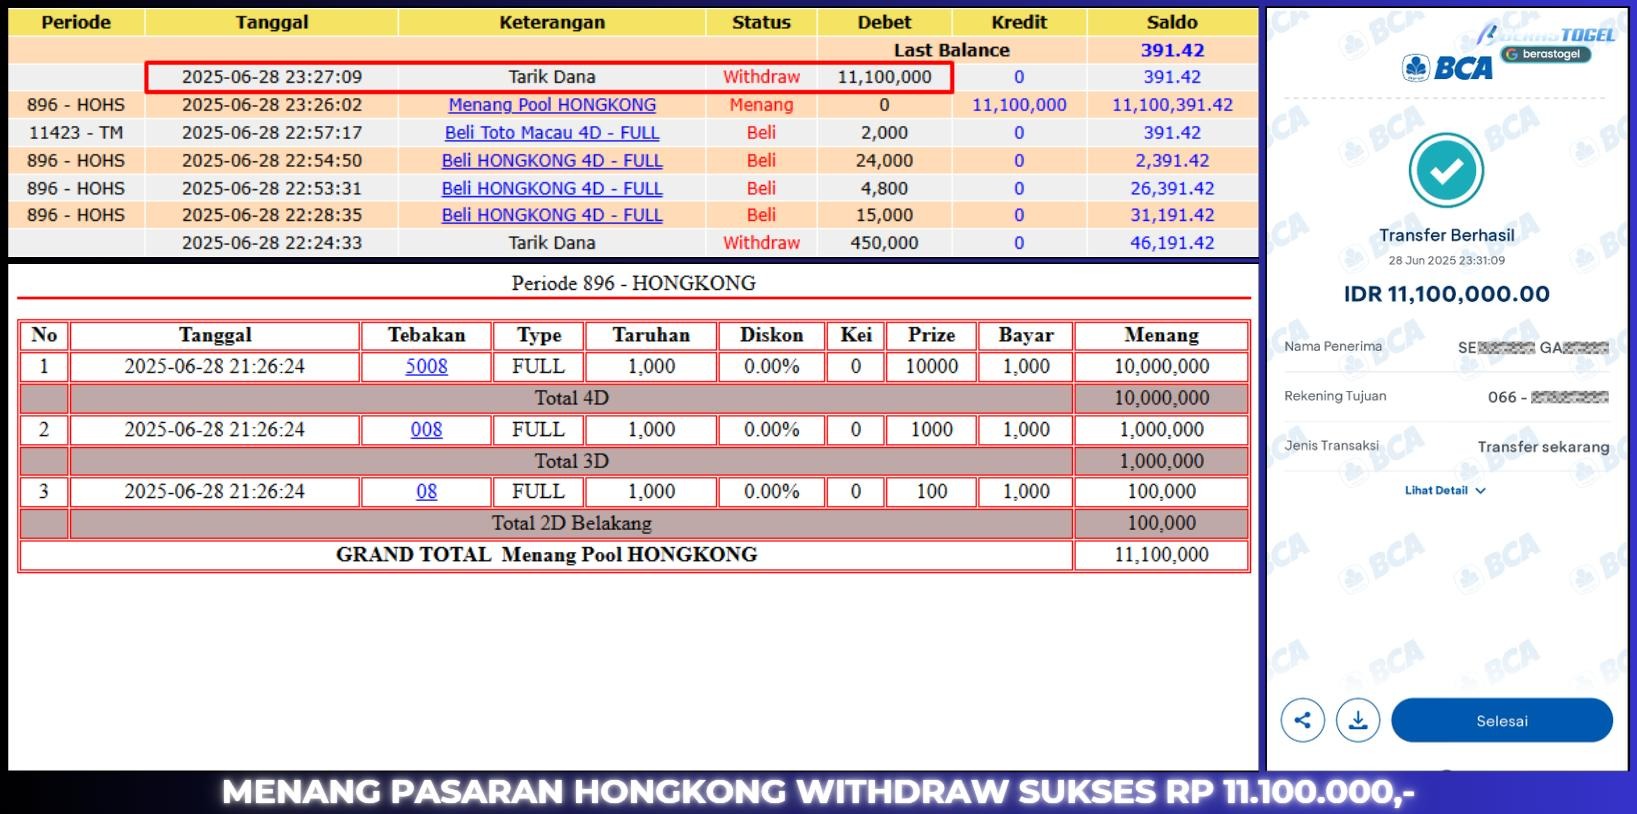Image resolution: width=1637 pixels, height=814 pixels.
Task: Click the Rekening Tujuan label
Action: tap(1335, 396)
